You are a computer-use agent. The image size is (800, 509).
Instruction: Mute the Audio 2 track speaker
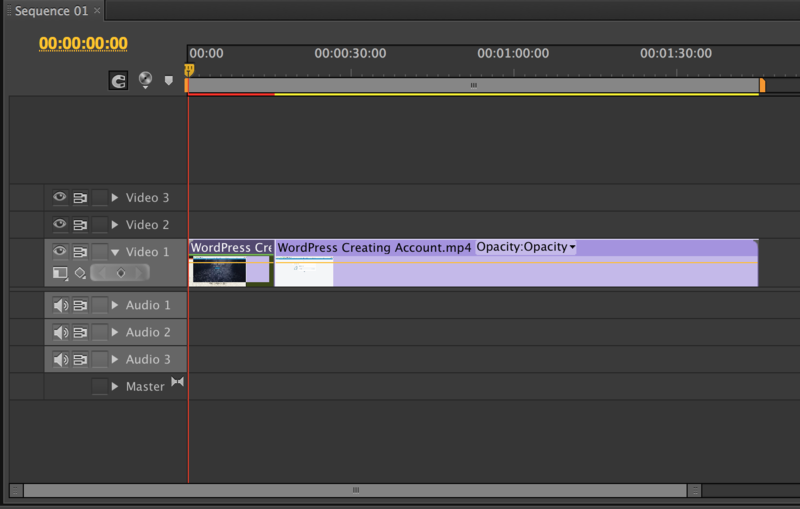pos(60,332)
